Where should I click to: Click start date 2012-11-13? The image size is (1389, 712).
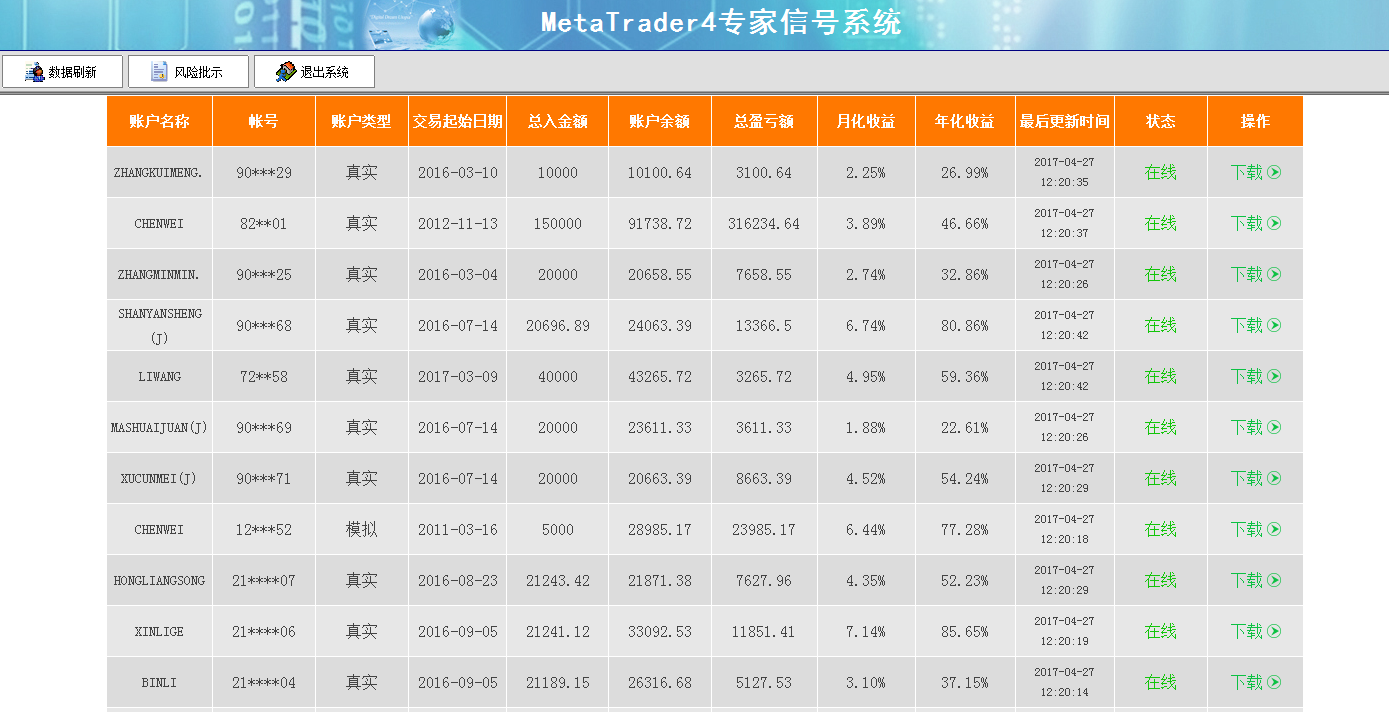click(458, 223)
